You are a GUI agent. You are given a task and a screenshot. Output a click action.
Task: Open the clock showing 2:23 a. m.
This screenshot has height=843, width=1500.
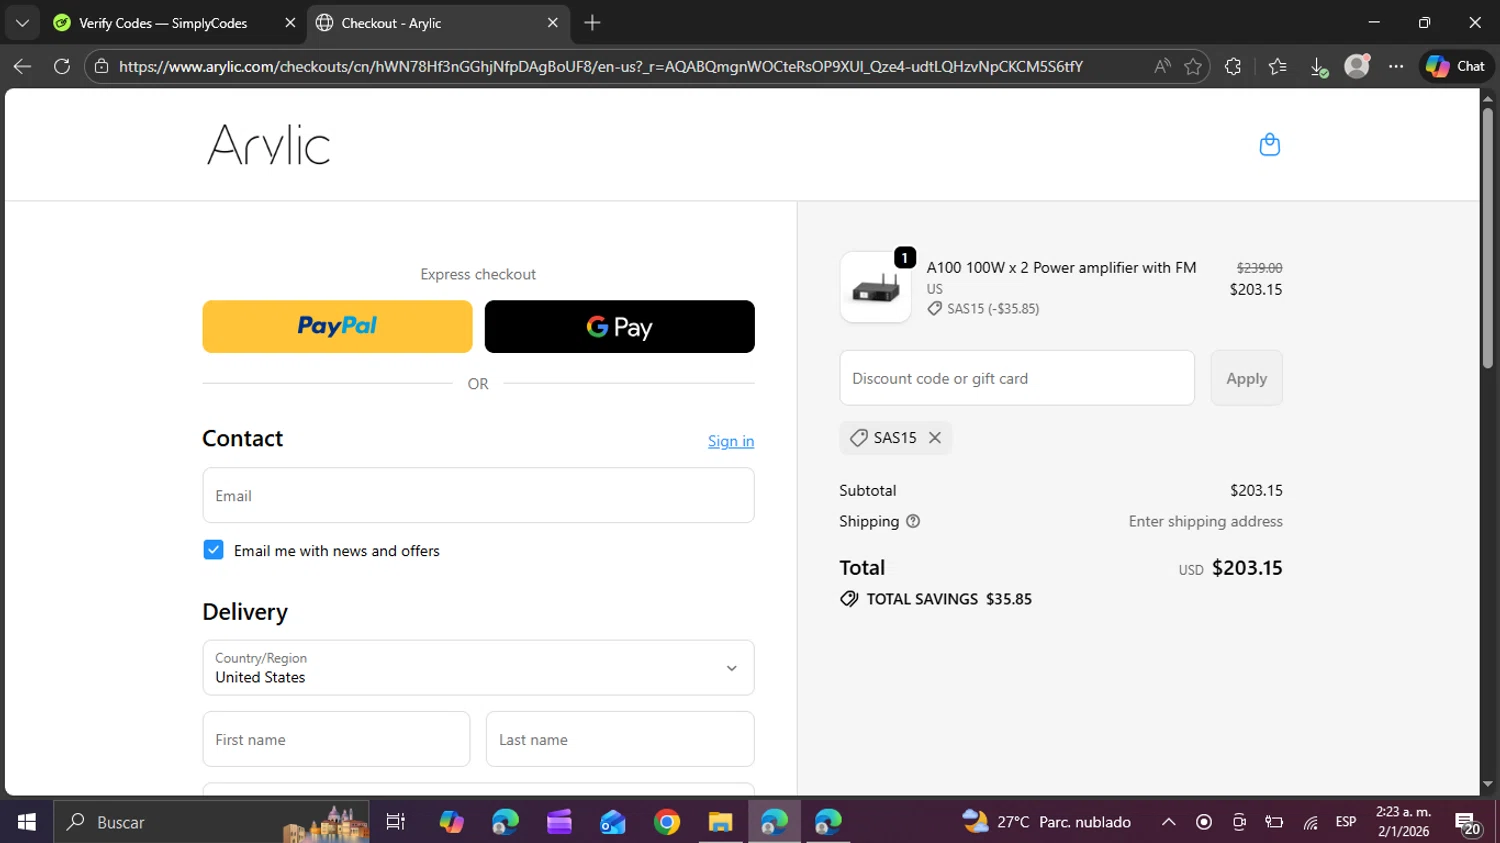(x=1403, y=822)
